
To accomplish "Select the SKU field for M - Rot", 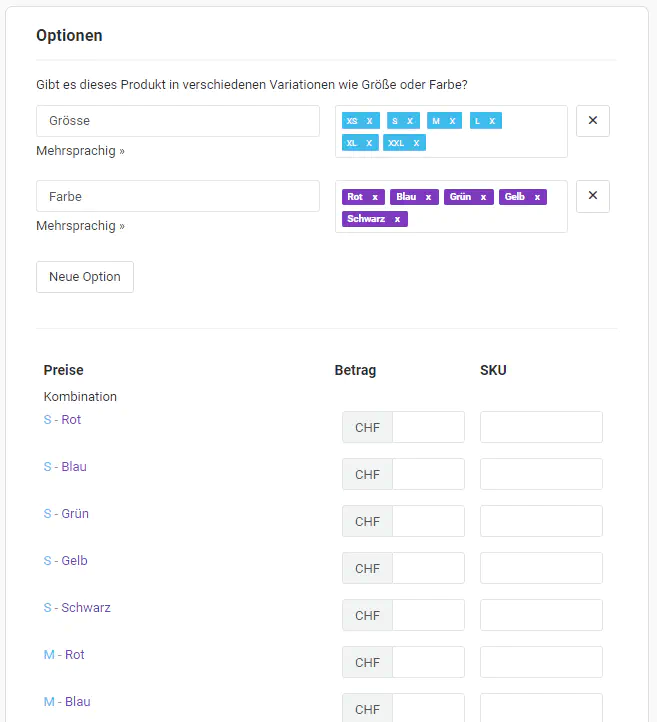I will coord(541,662).
